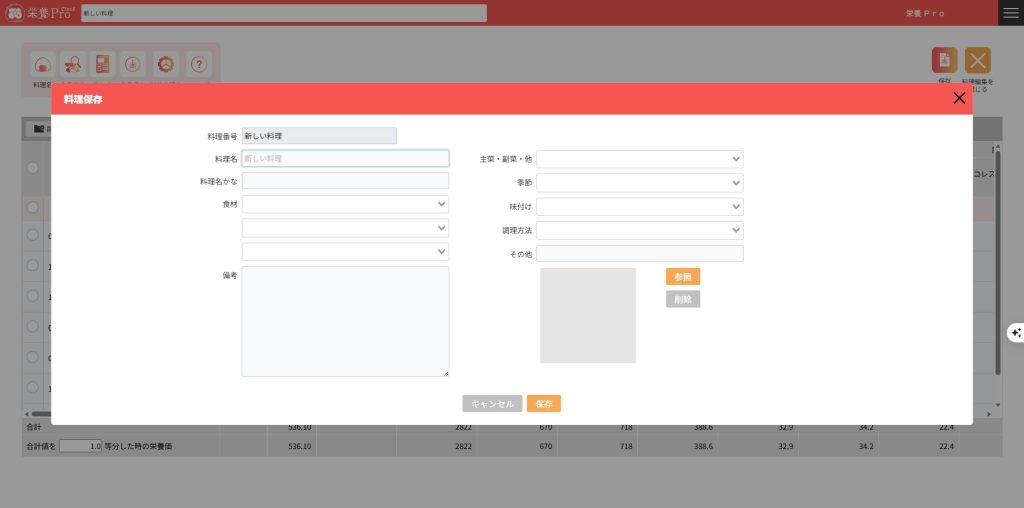
Task: Open the first 食材 dropdown
Action: point(345,204)
